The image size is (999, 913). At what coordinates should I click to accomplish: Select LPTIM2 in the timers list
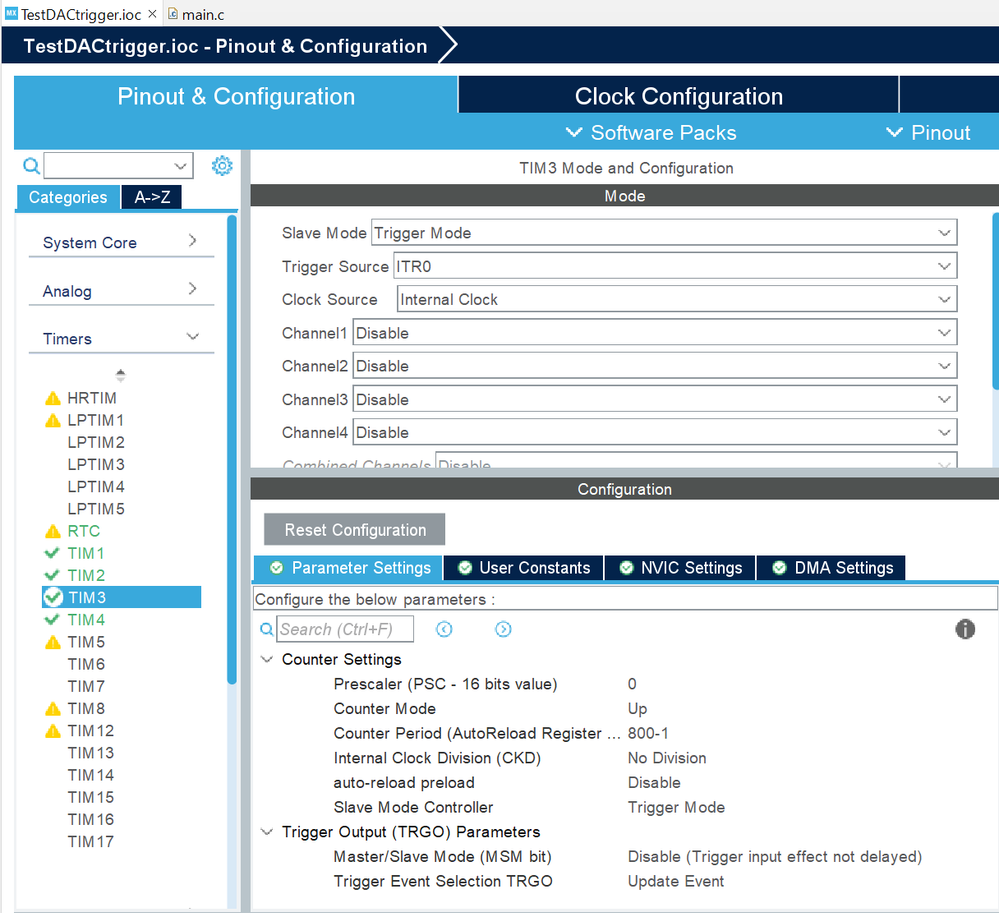pos(96,442)
